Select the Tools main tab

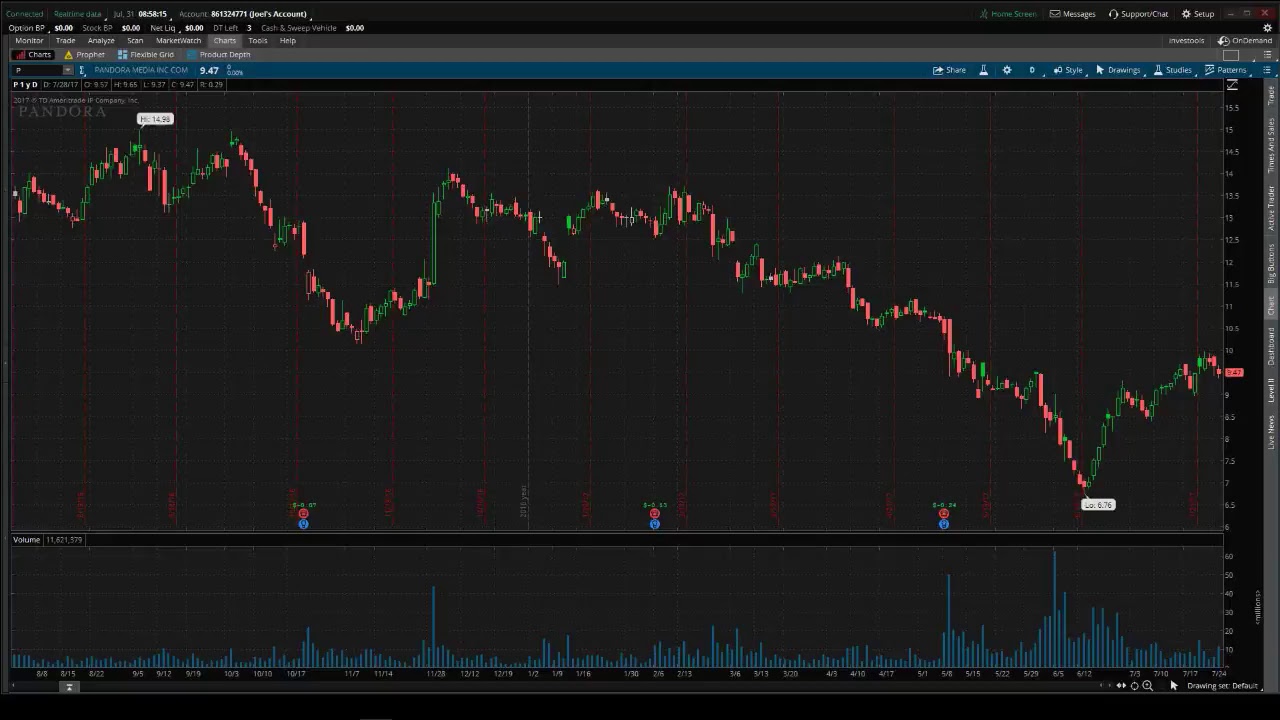point(258,41)
